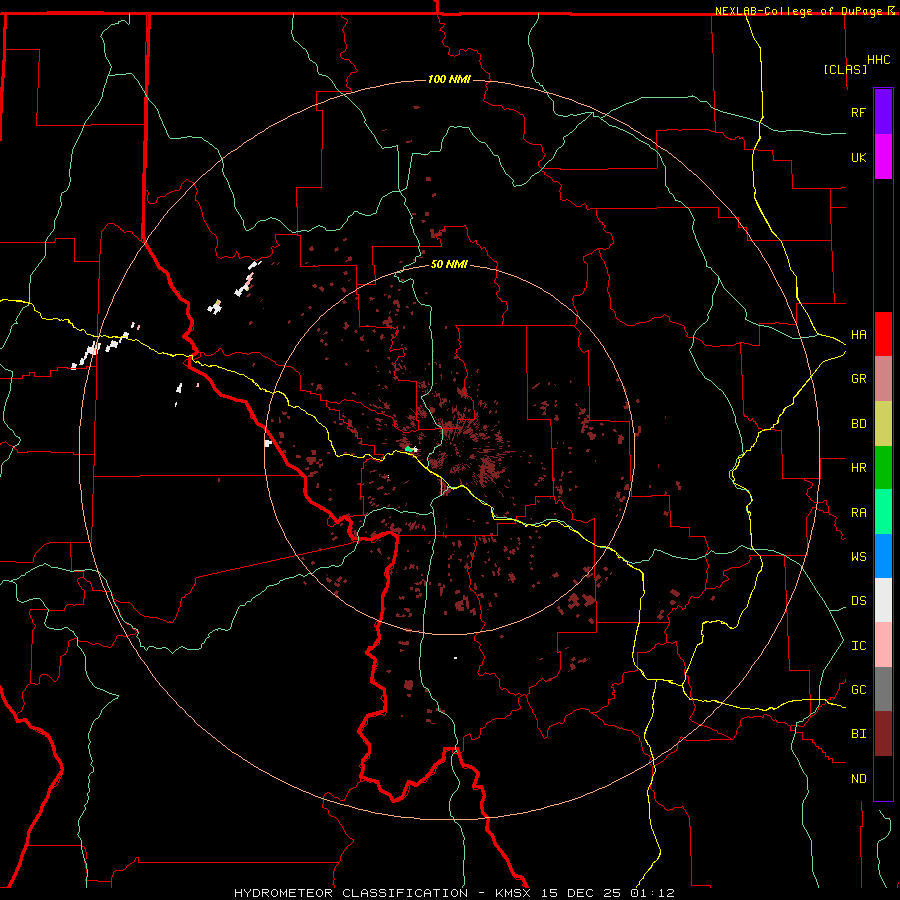The height and width of the screenshot is (900, 900).
Task: Click the "KMSX" radar site identifier
Action: click(515, 893)
